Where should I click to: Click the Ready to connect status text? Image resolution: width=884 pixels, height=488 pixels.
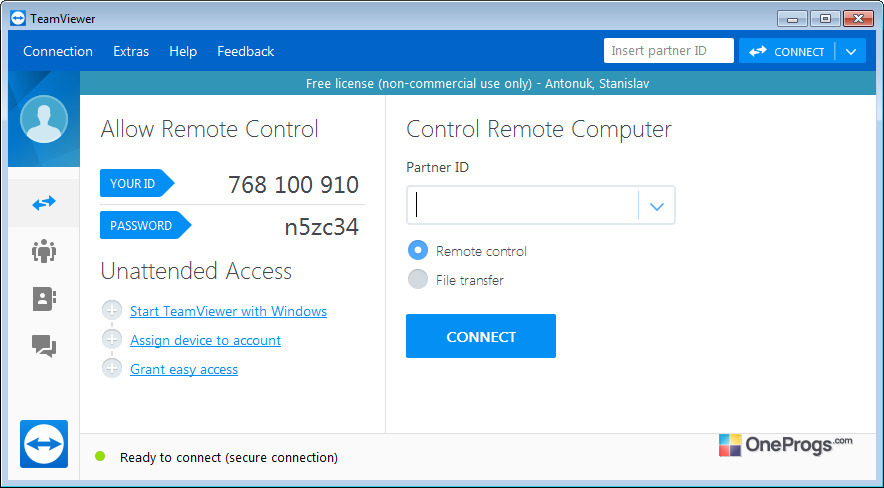tap(229, 457)
